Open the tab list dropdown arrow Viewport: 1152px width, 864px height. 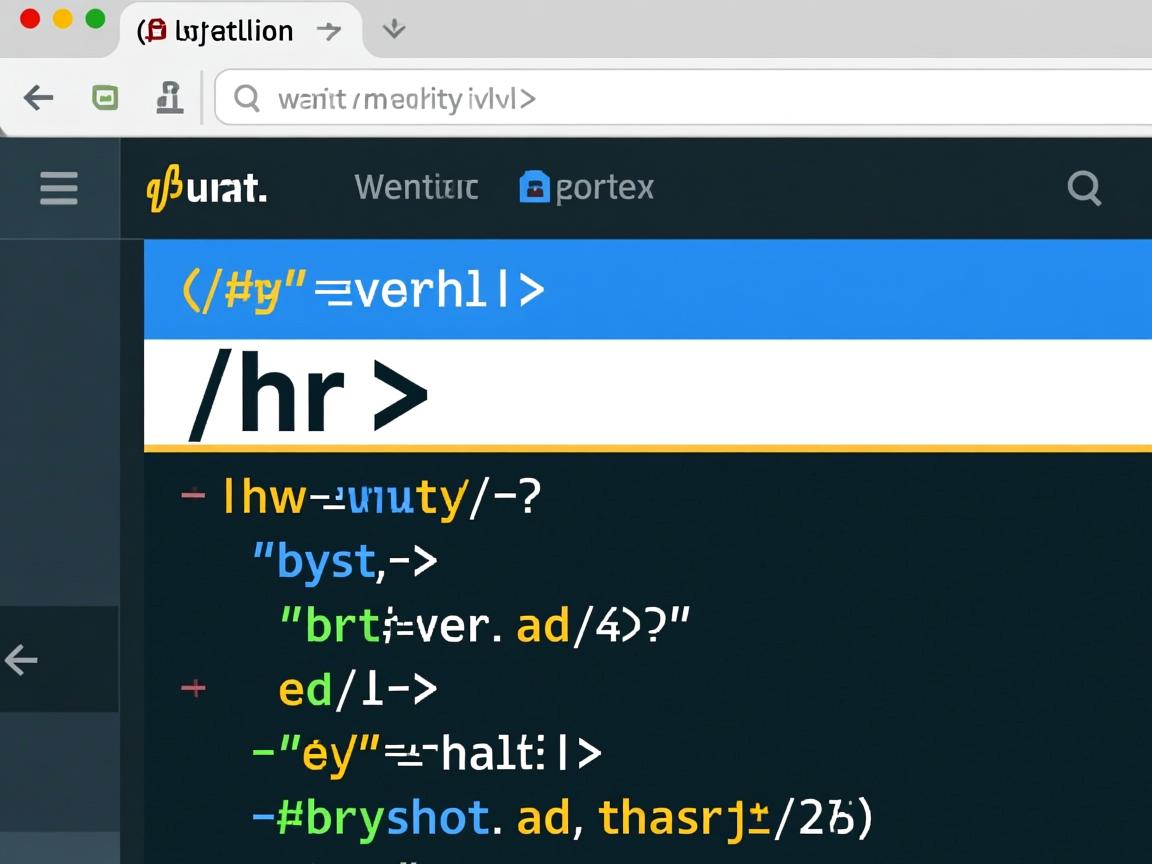(x=394, y=29)
